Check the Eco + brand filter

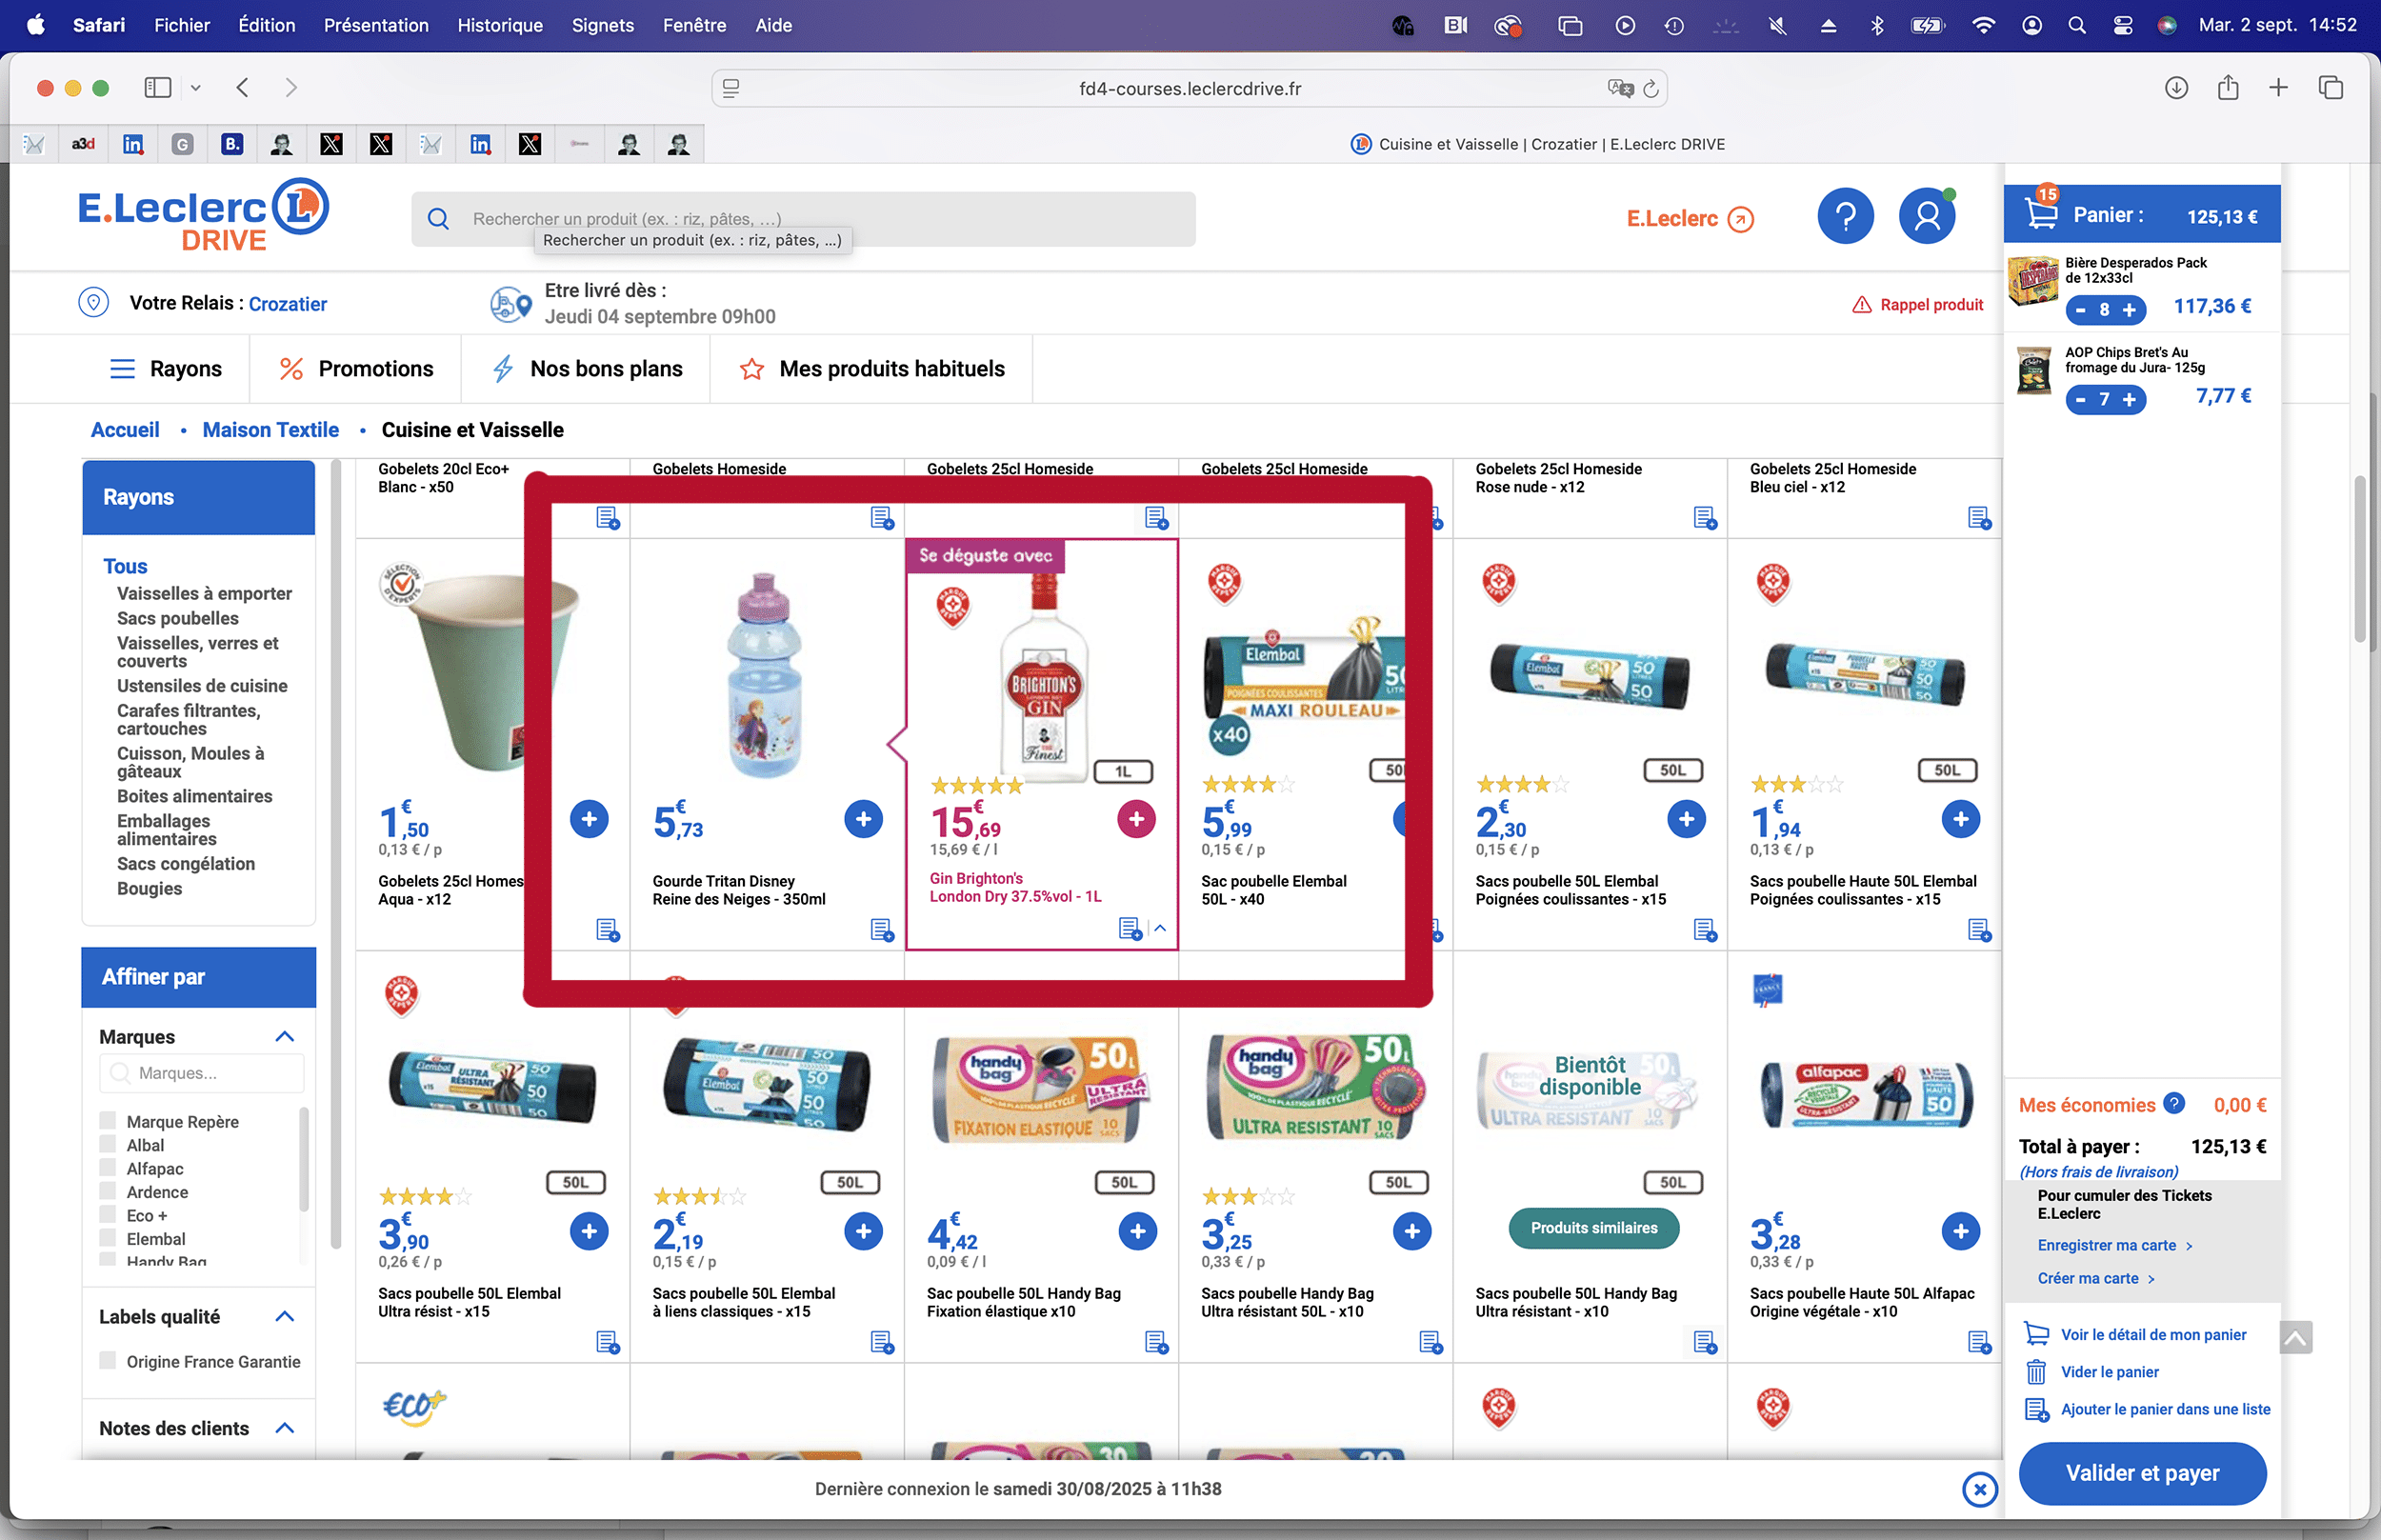click(108, 1214)
